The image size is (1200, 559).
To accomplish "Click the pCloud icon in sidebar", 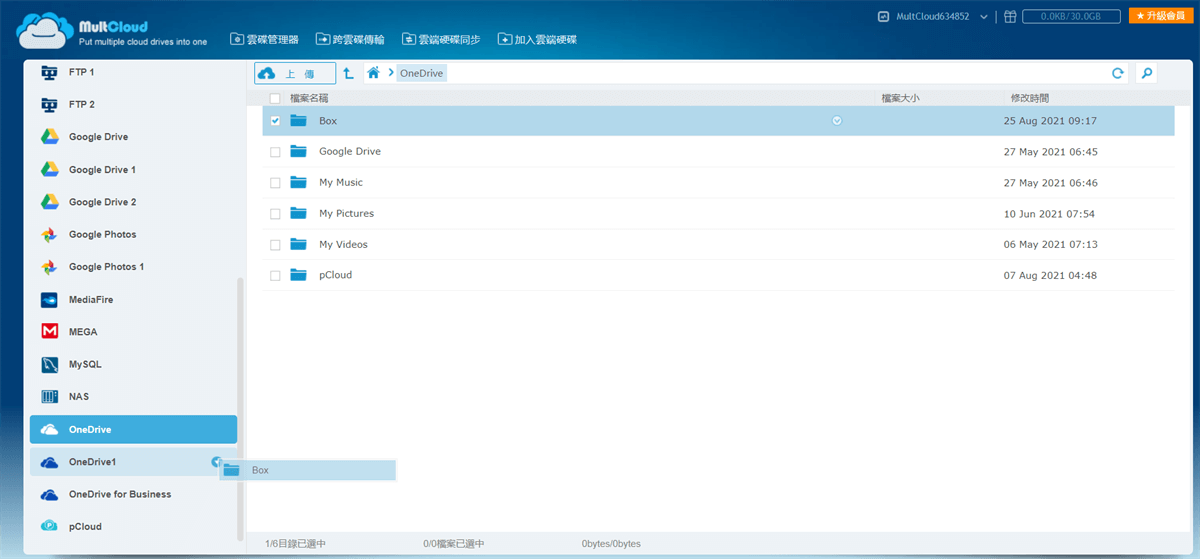I will (49, 526).
